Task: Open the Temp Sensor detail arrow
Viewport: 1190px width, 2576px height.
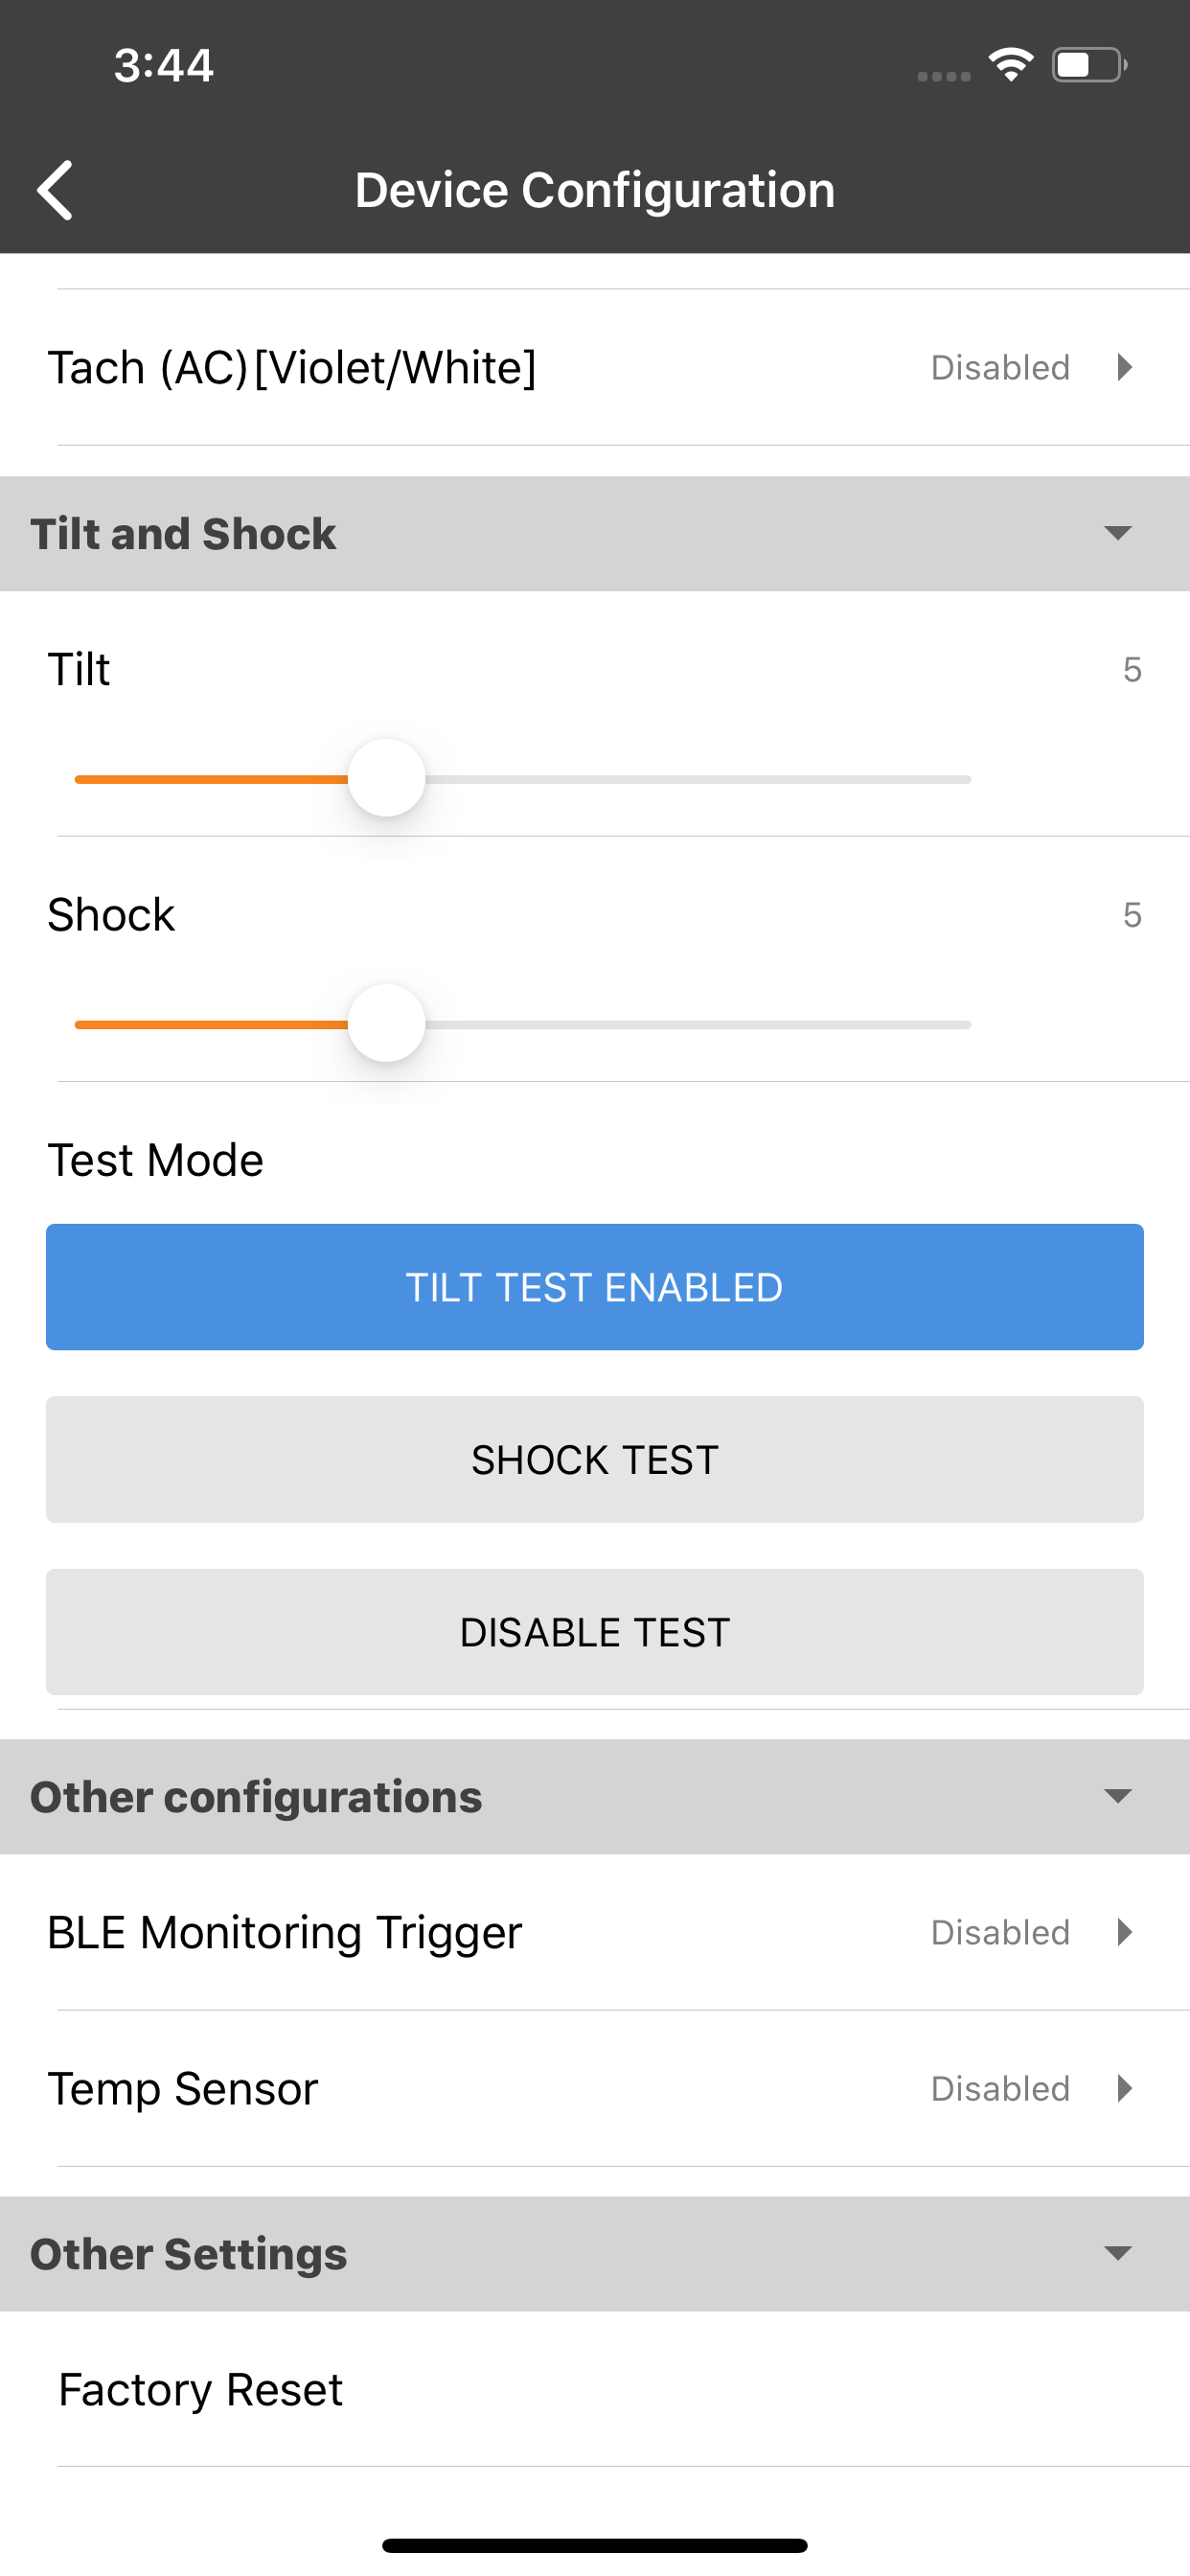Action: pyautogui.click(x=1124, y=2088)
